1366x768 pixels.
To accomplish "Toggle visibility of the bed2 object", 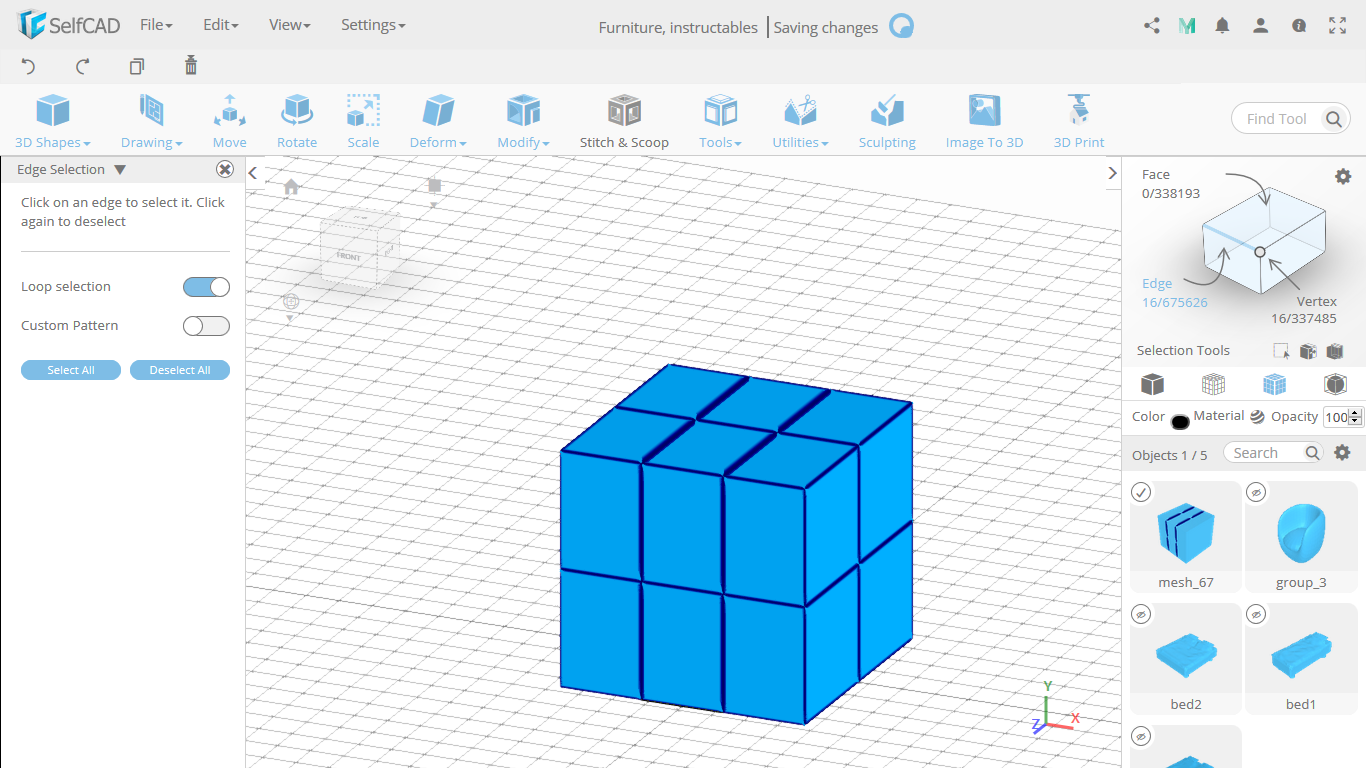I will coord(1142,614).
